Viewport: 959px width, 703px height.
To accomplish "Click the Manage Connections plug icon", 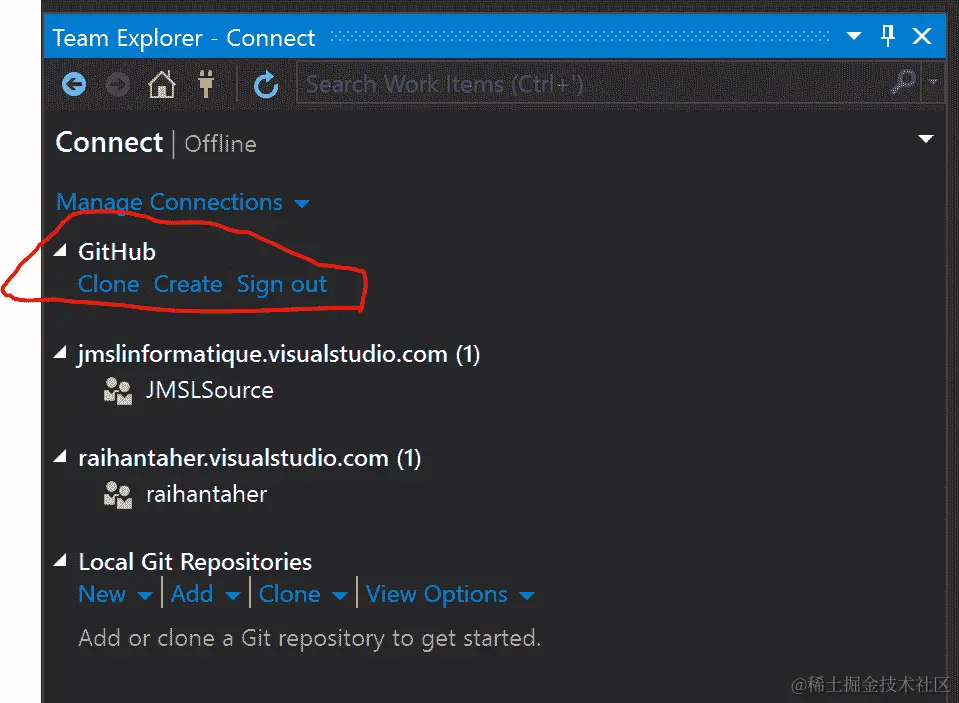I will (x=206, y=84).
